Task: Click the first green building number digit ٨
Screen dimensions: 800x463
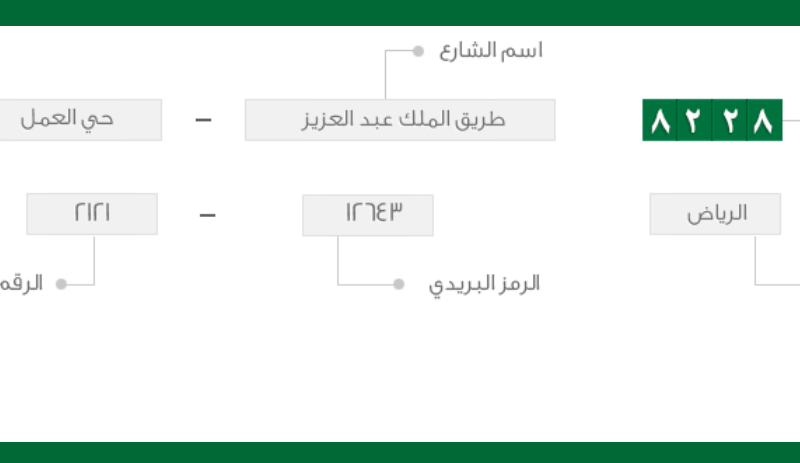Action: pos(660,120)
